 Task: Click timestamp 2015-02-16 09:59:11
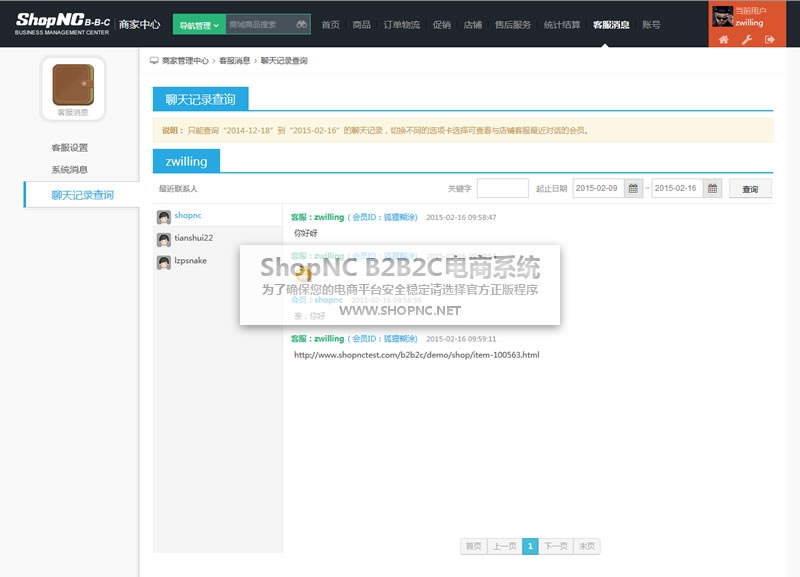pyautogui.click(x=461, y=339)
